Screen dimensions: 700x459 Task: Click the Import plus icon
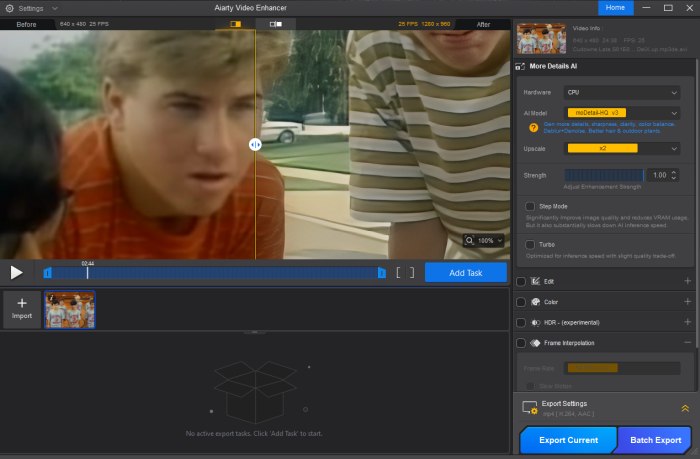tap(22, 304)
